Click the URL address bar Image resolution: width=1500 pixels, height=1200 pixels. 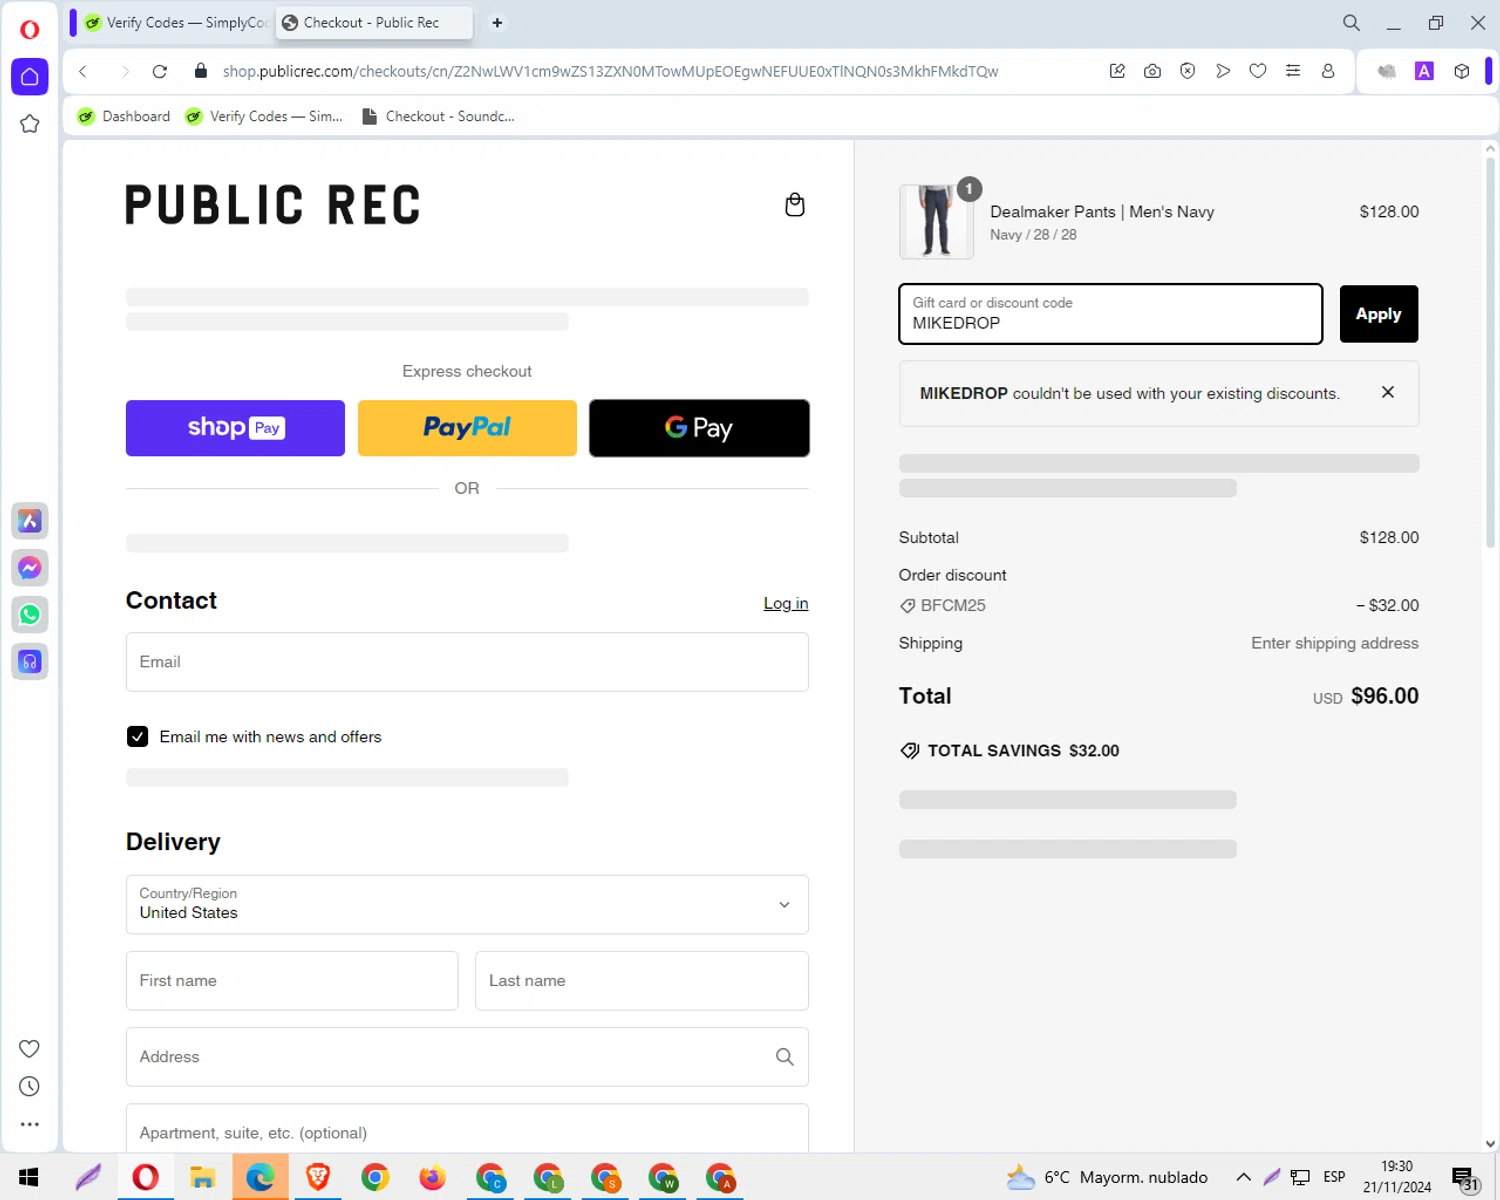point(610,71)
